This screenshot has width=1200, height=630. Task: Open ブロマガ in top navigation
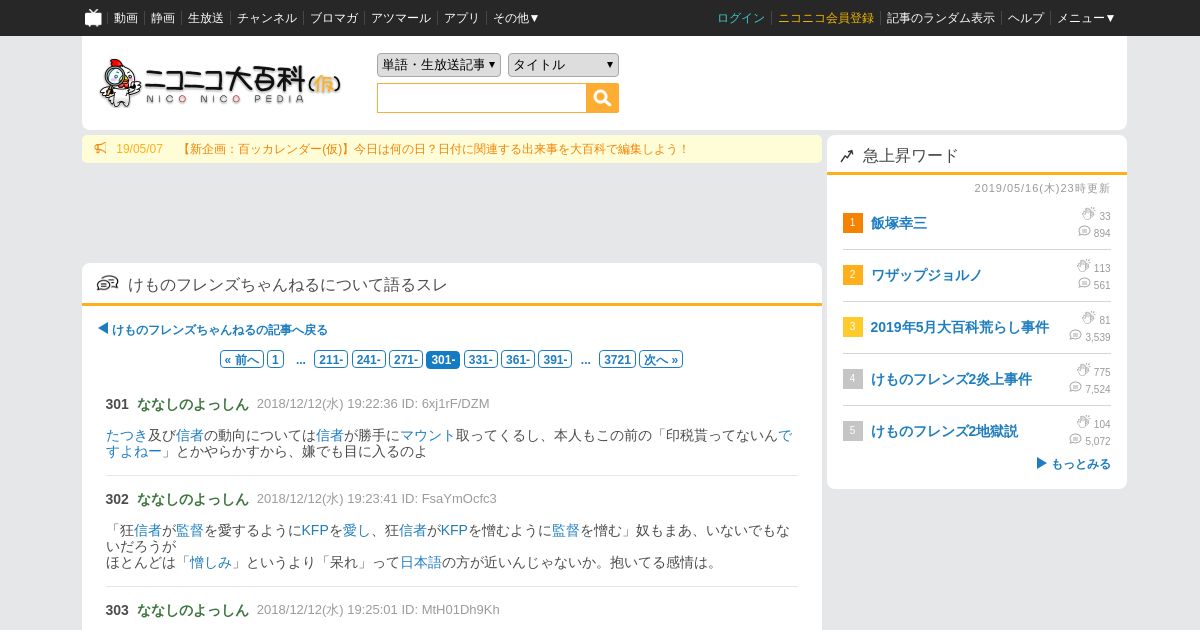pos(334,18)
